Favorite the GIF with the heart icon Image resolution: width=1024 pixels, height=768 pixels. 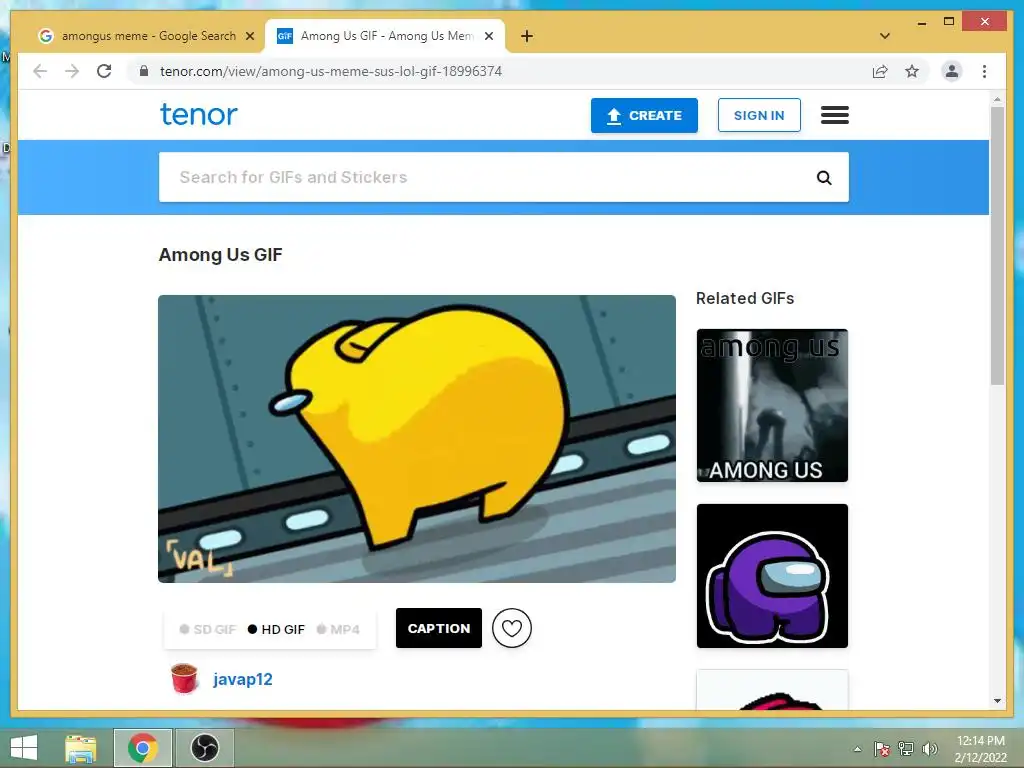click(x=511, y=628)
